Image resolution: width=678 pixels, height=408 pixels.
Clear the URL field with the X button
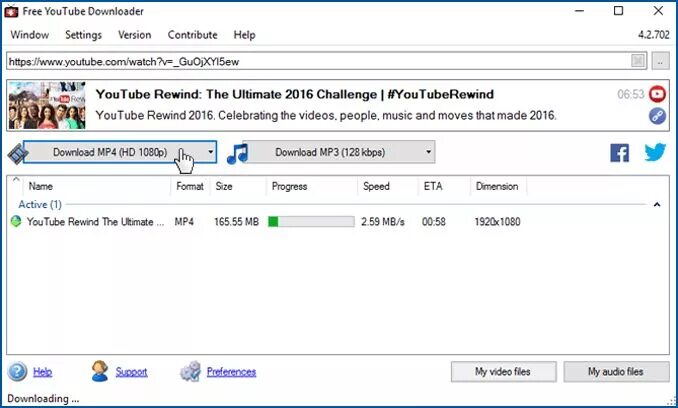[638, 61]
